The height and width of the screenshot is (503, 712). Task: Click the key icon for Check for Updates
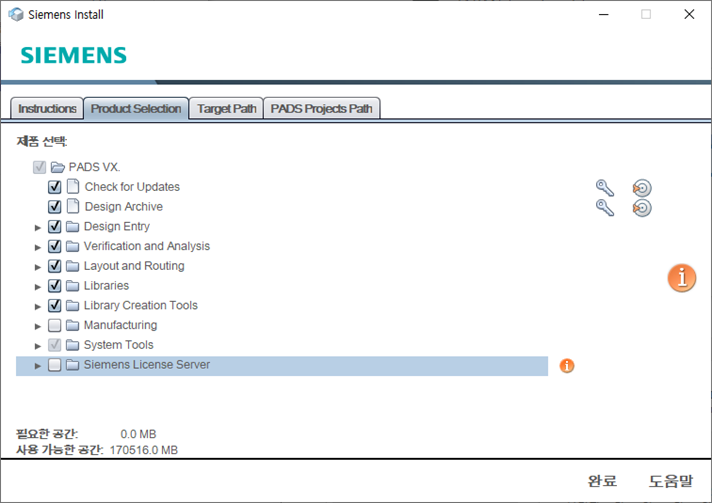point(605,187)
